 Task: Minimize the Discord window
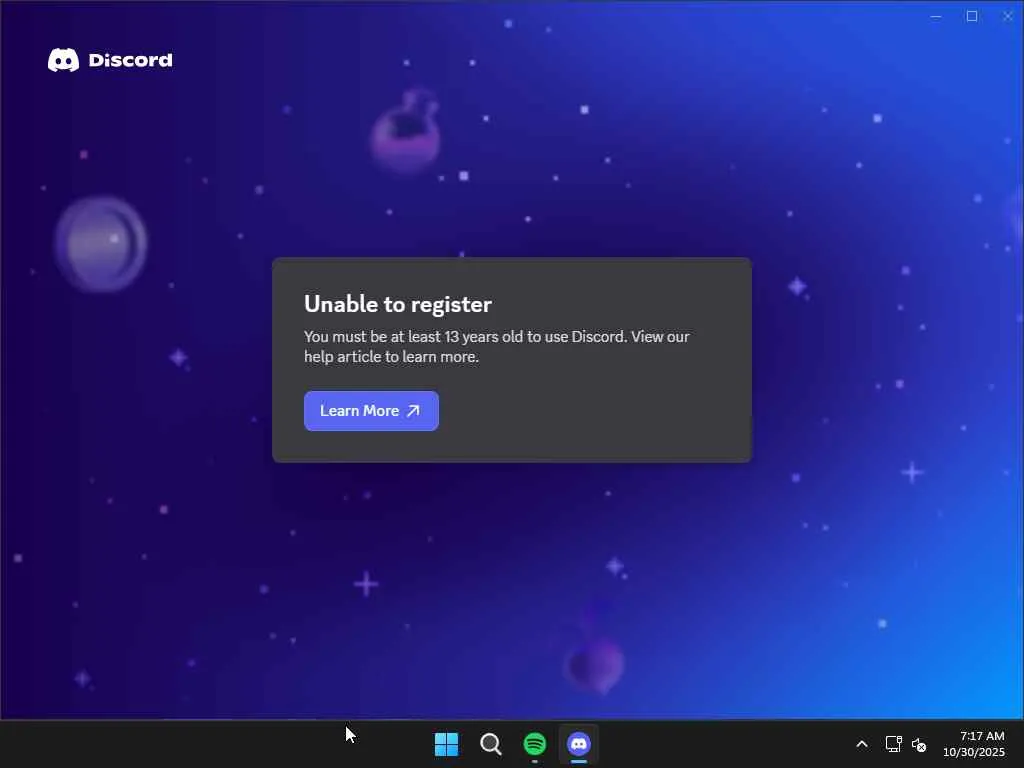tap(936, 16)
